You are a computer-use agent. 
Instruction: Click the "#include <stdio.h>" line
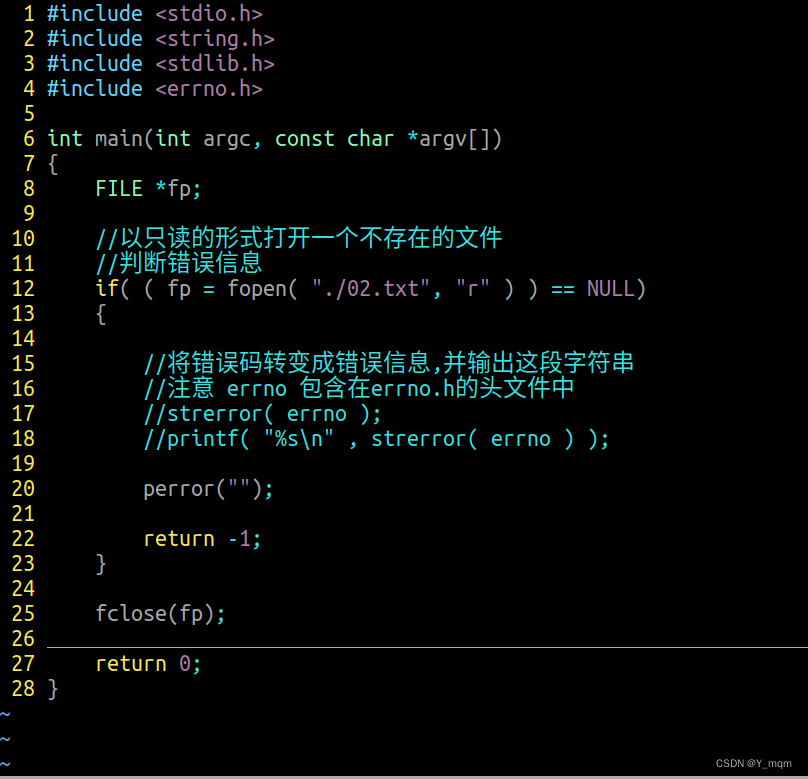coord(155,14)
